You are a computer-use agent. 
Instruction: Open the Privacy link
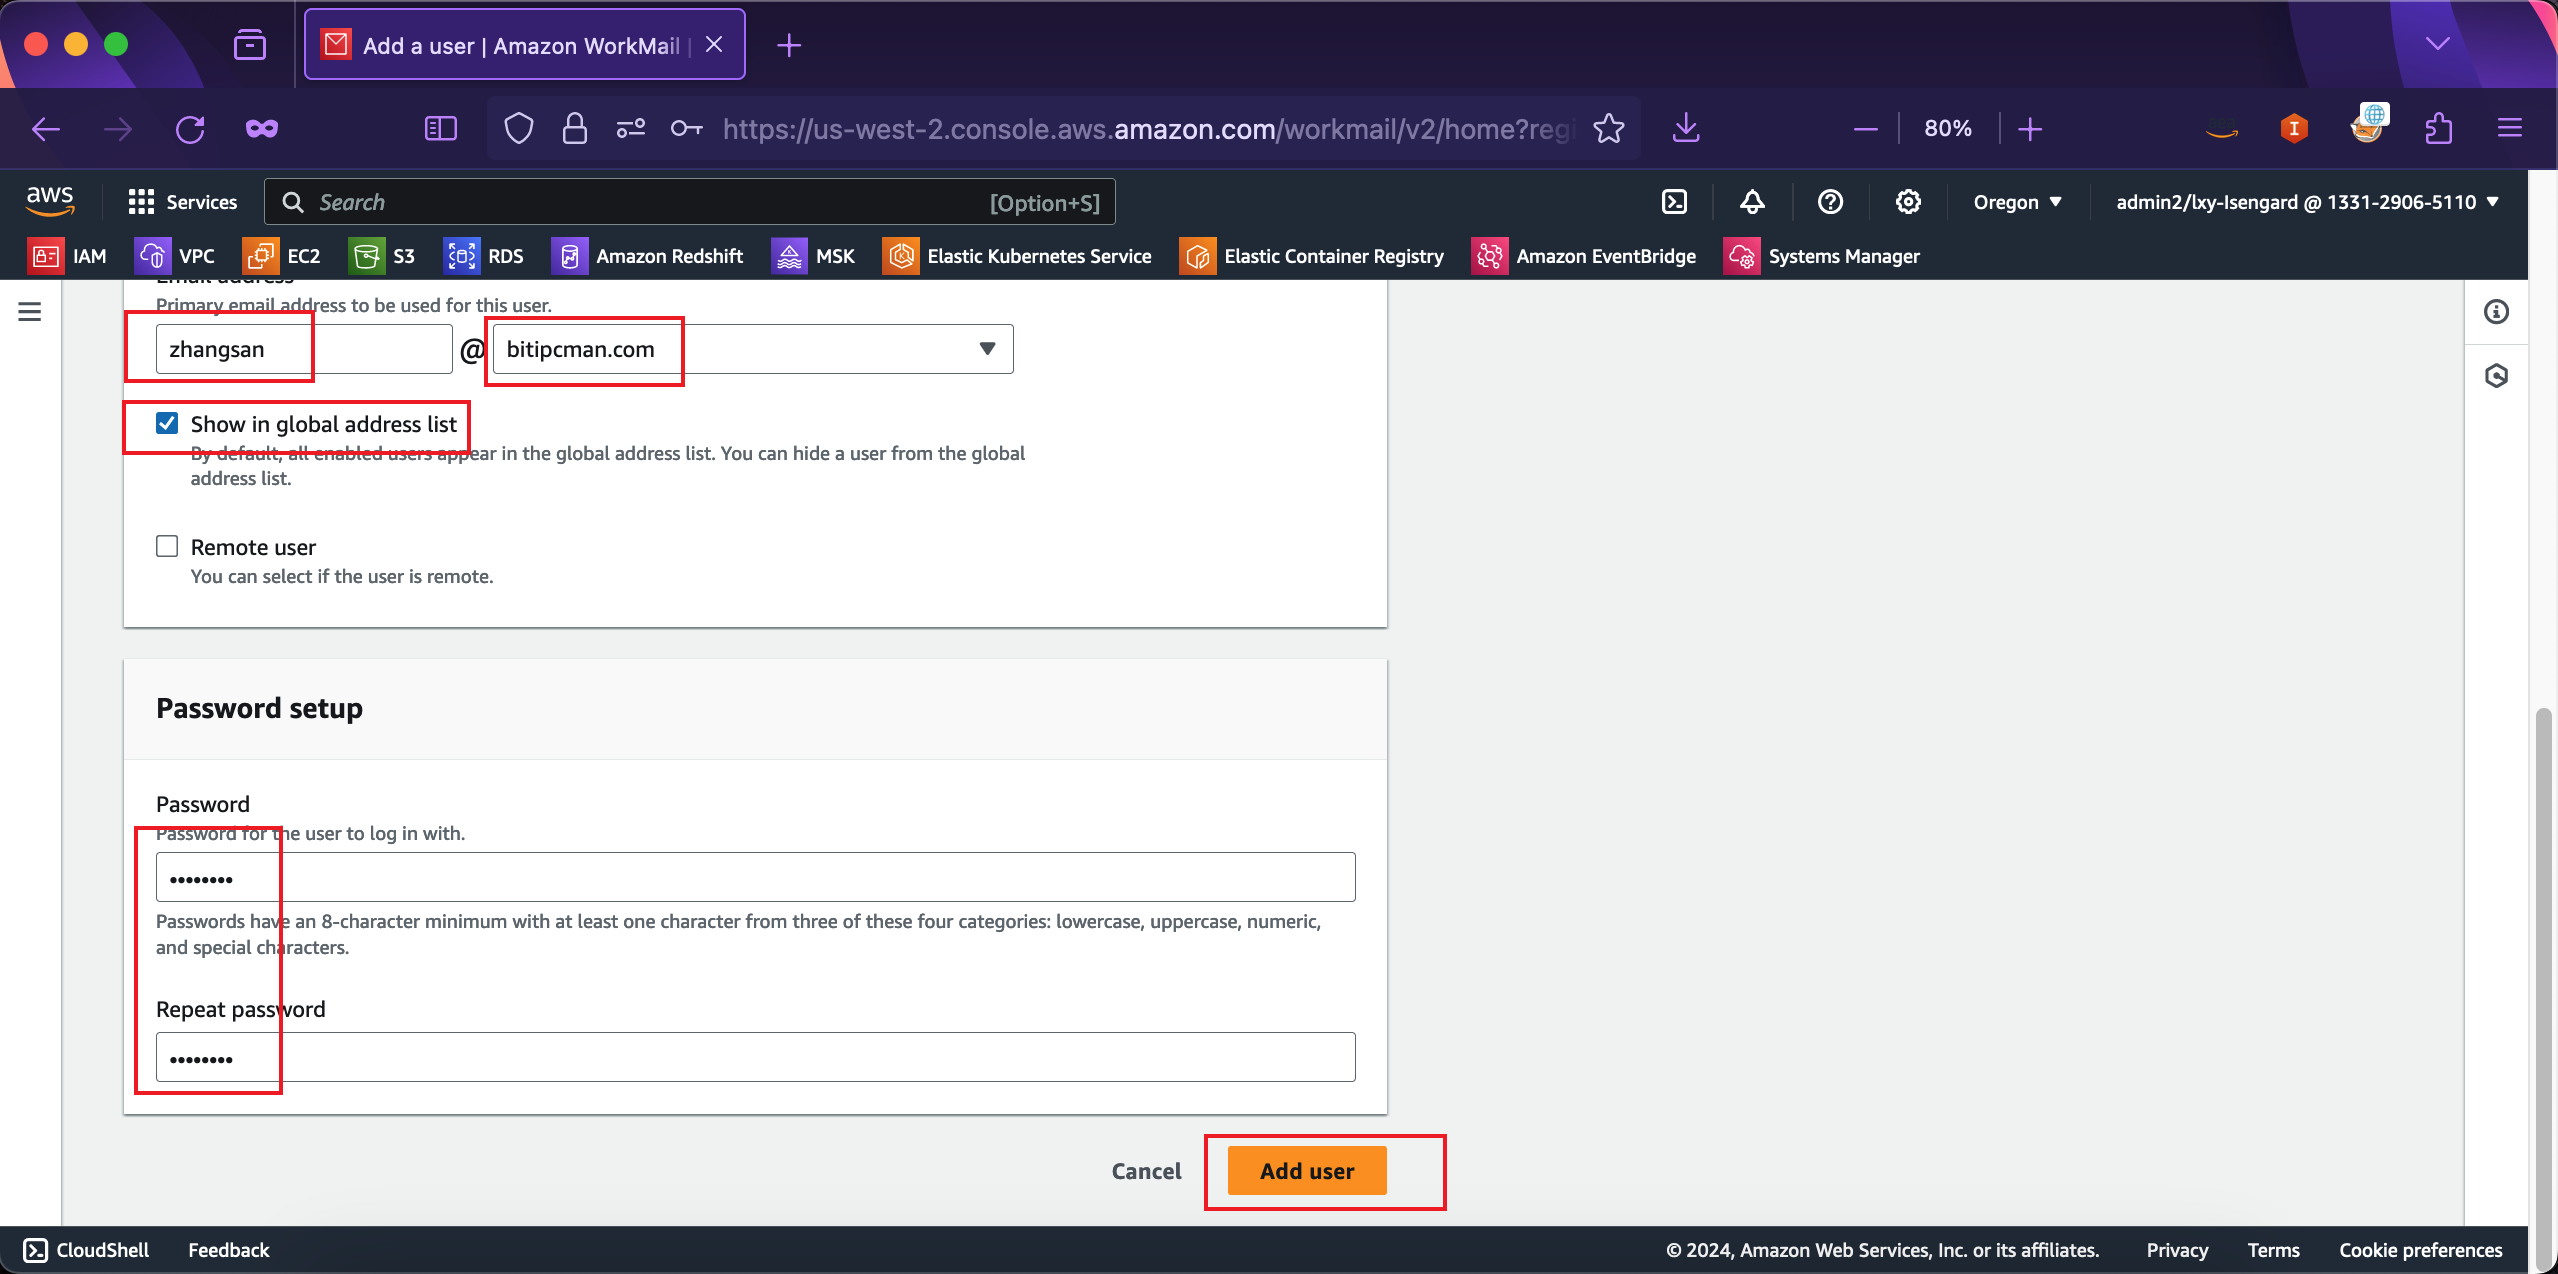[2177, 1250]
